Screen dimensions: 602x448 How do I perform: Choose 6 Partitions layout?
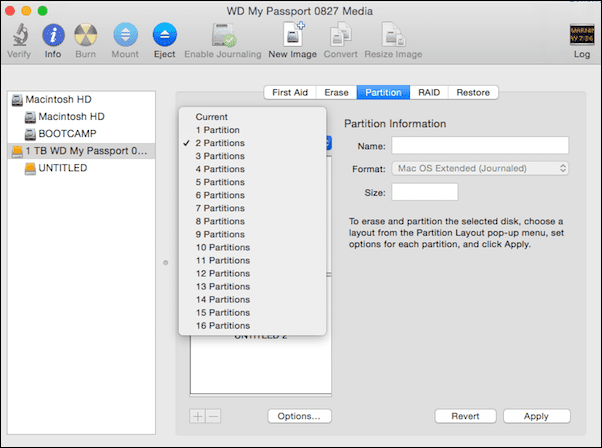[253, 195]
